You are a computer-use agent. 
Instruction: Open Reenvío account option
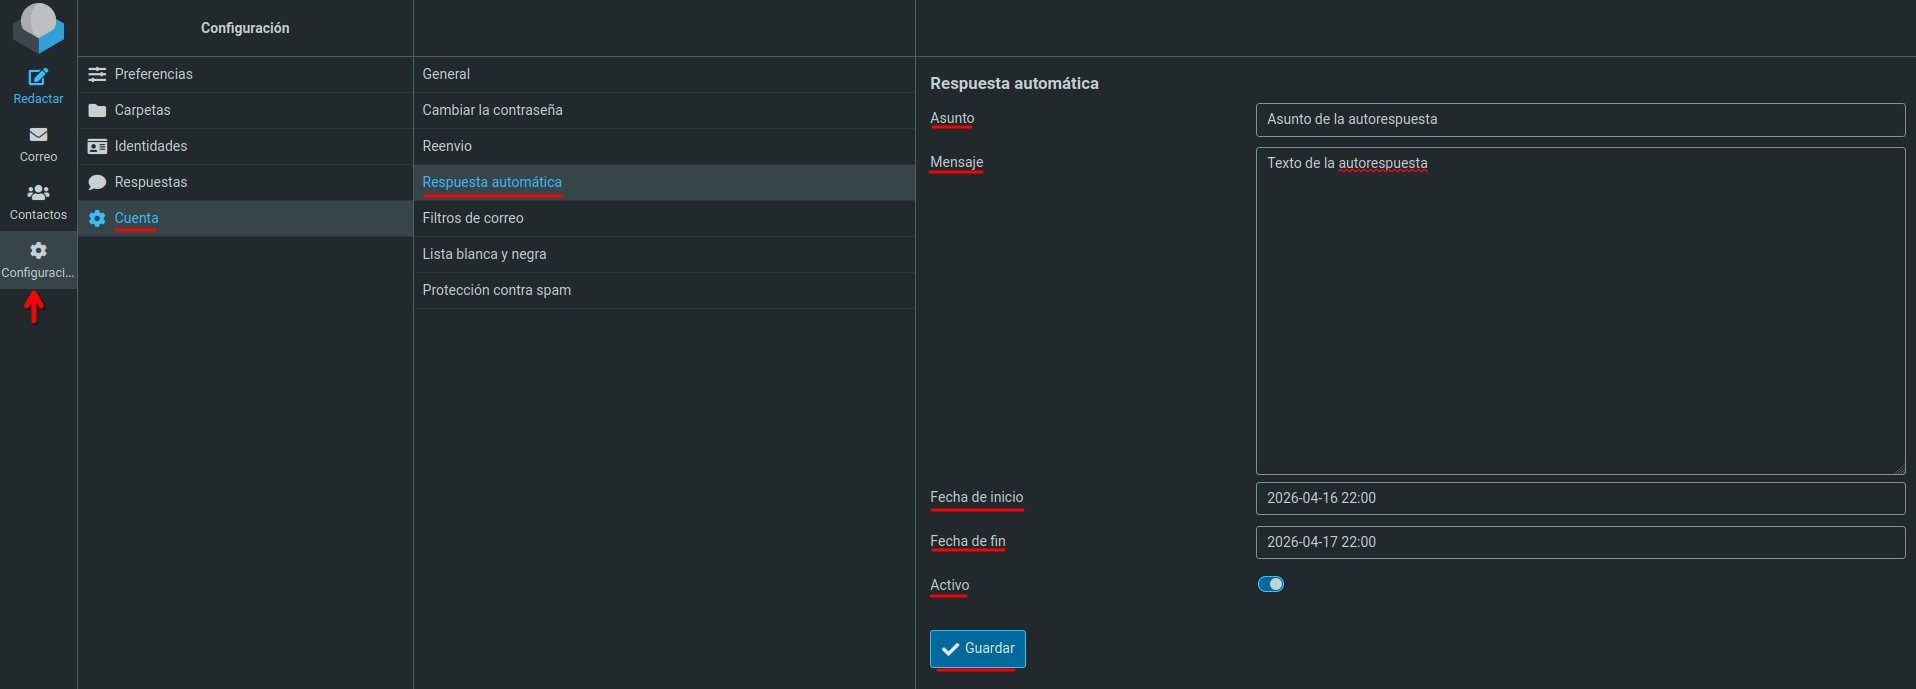pos(664,146)
